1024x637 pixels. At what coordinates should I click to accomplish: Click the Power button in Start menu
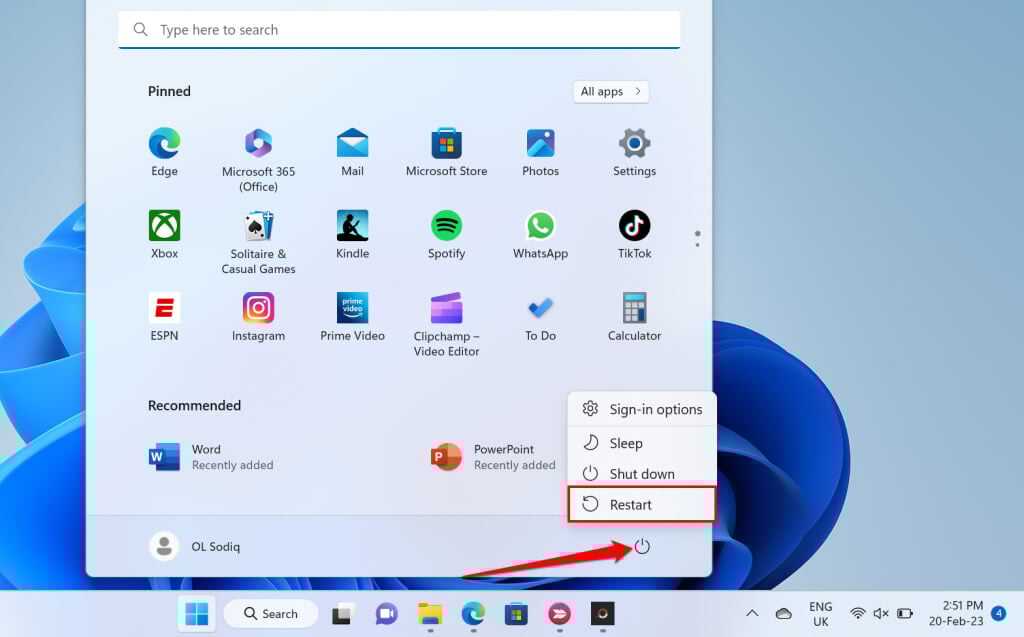[642, 546]
